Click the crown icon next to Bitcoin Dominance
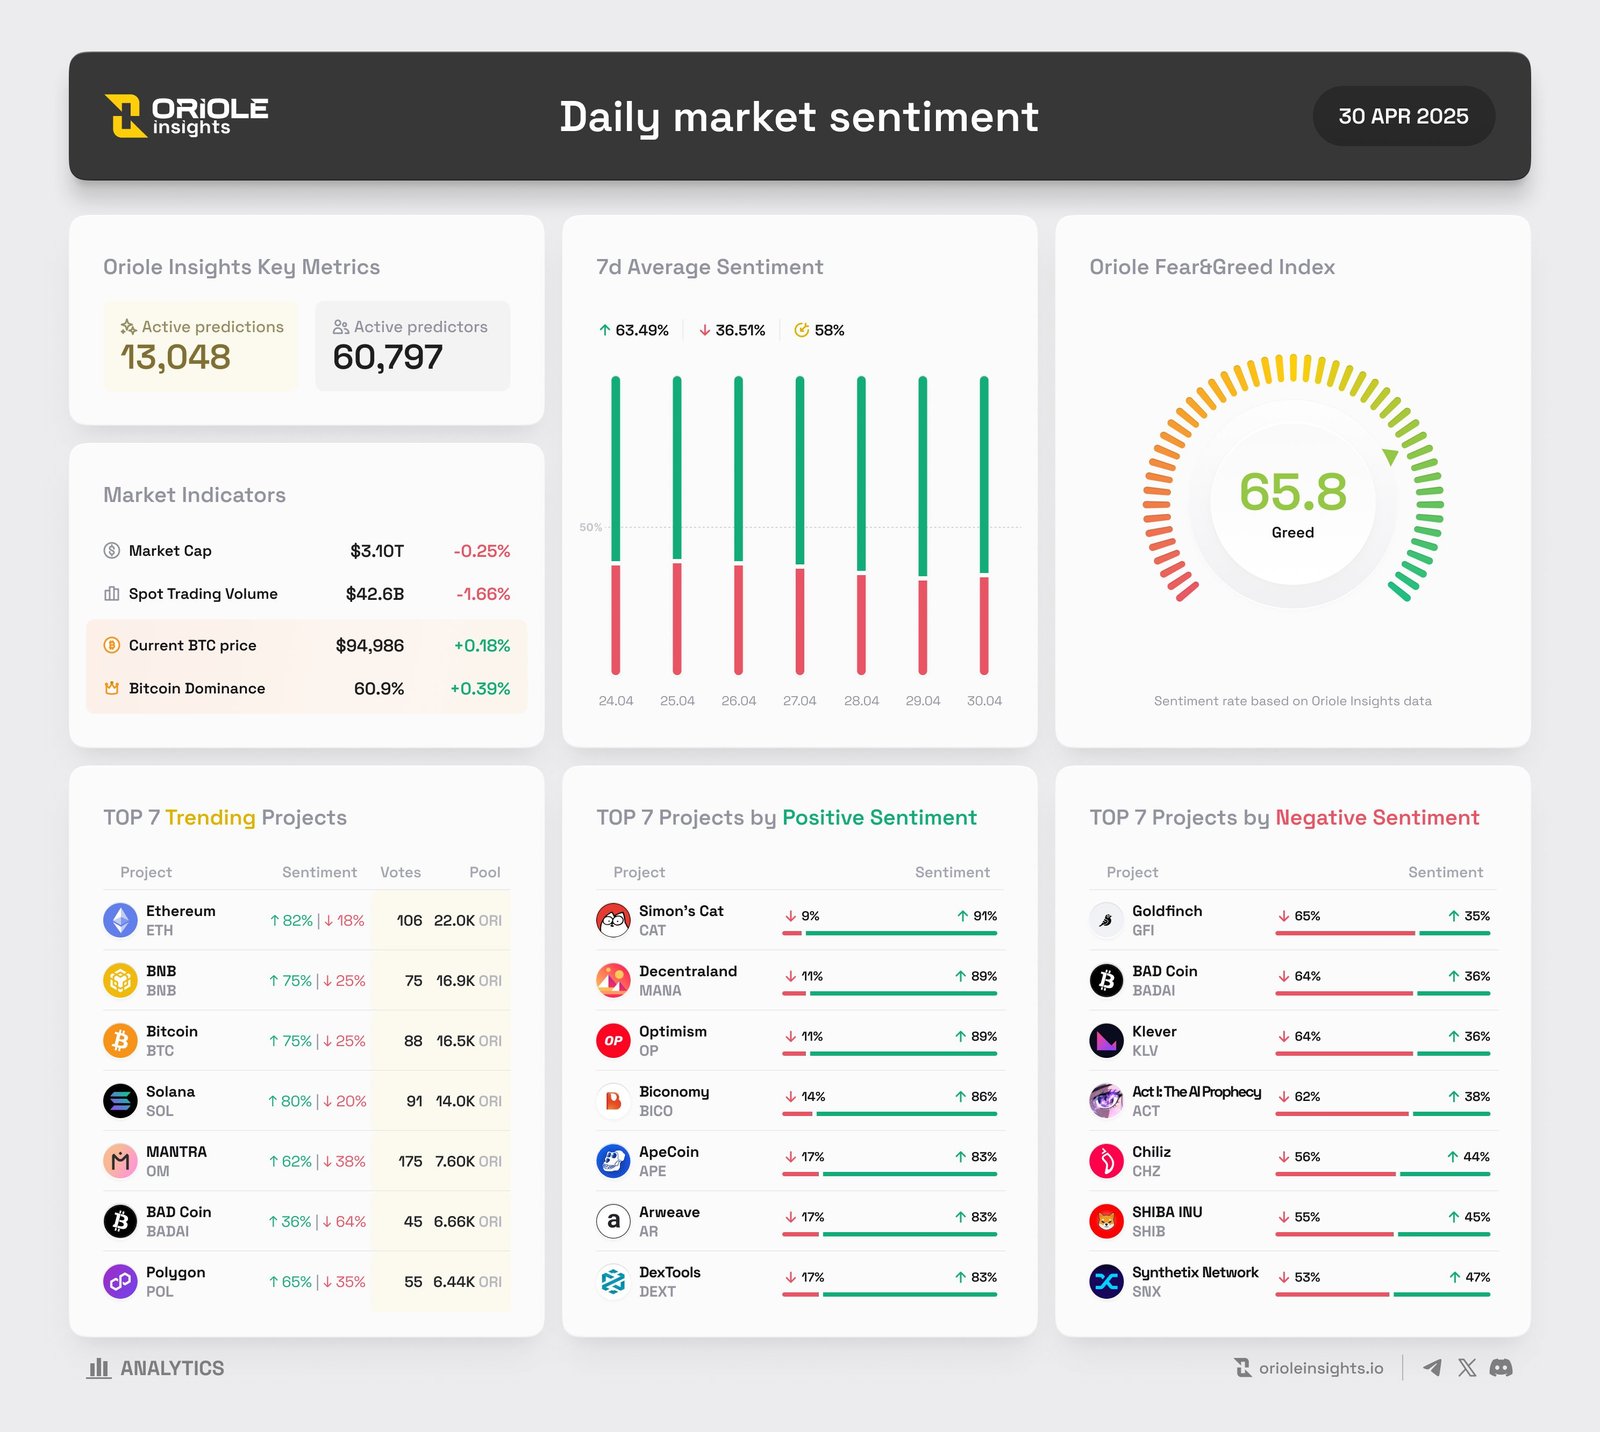 pos(112,688)
